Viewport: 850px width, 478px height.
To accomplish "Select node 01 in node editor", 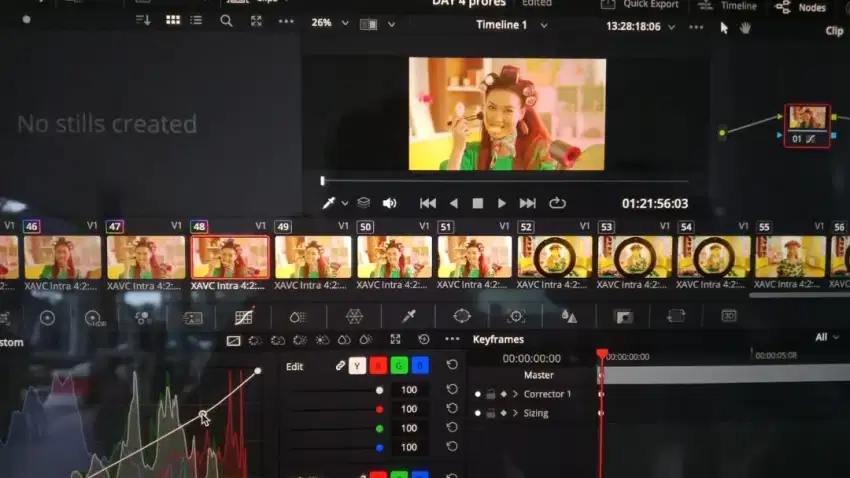I will tap(807, 126).
